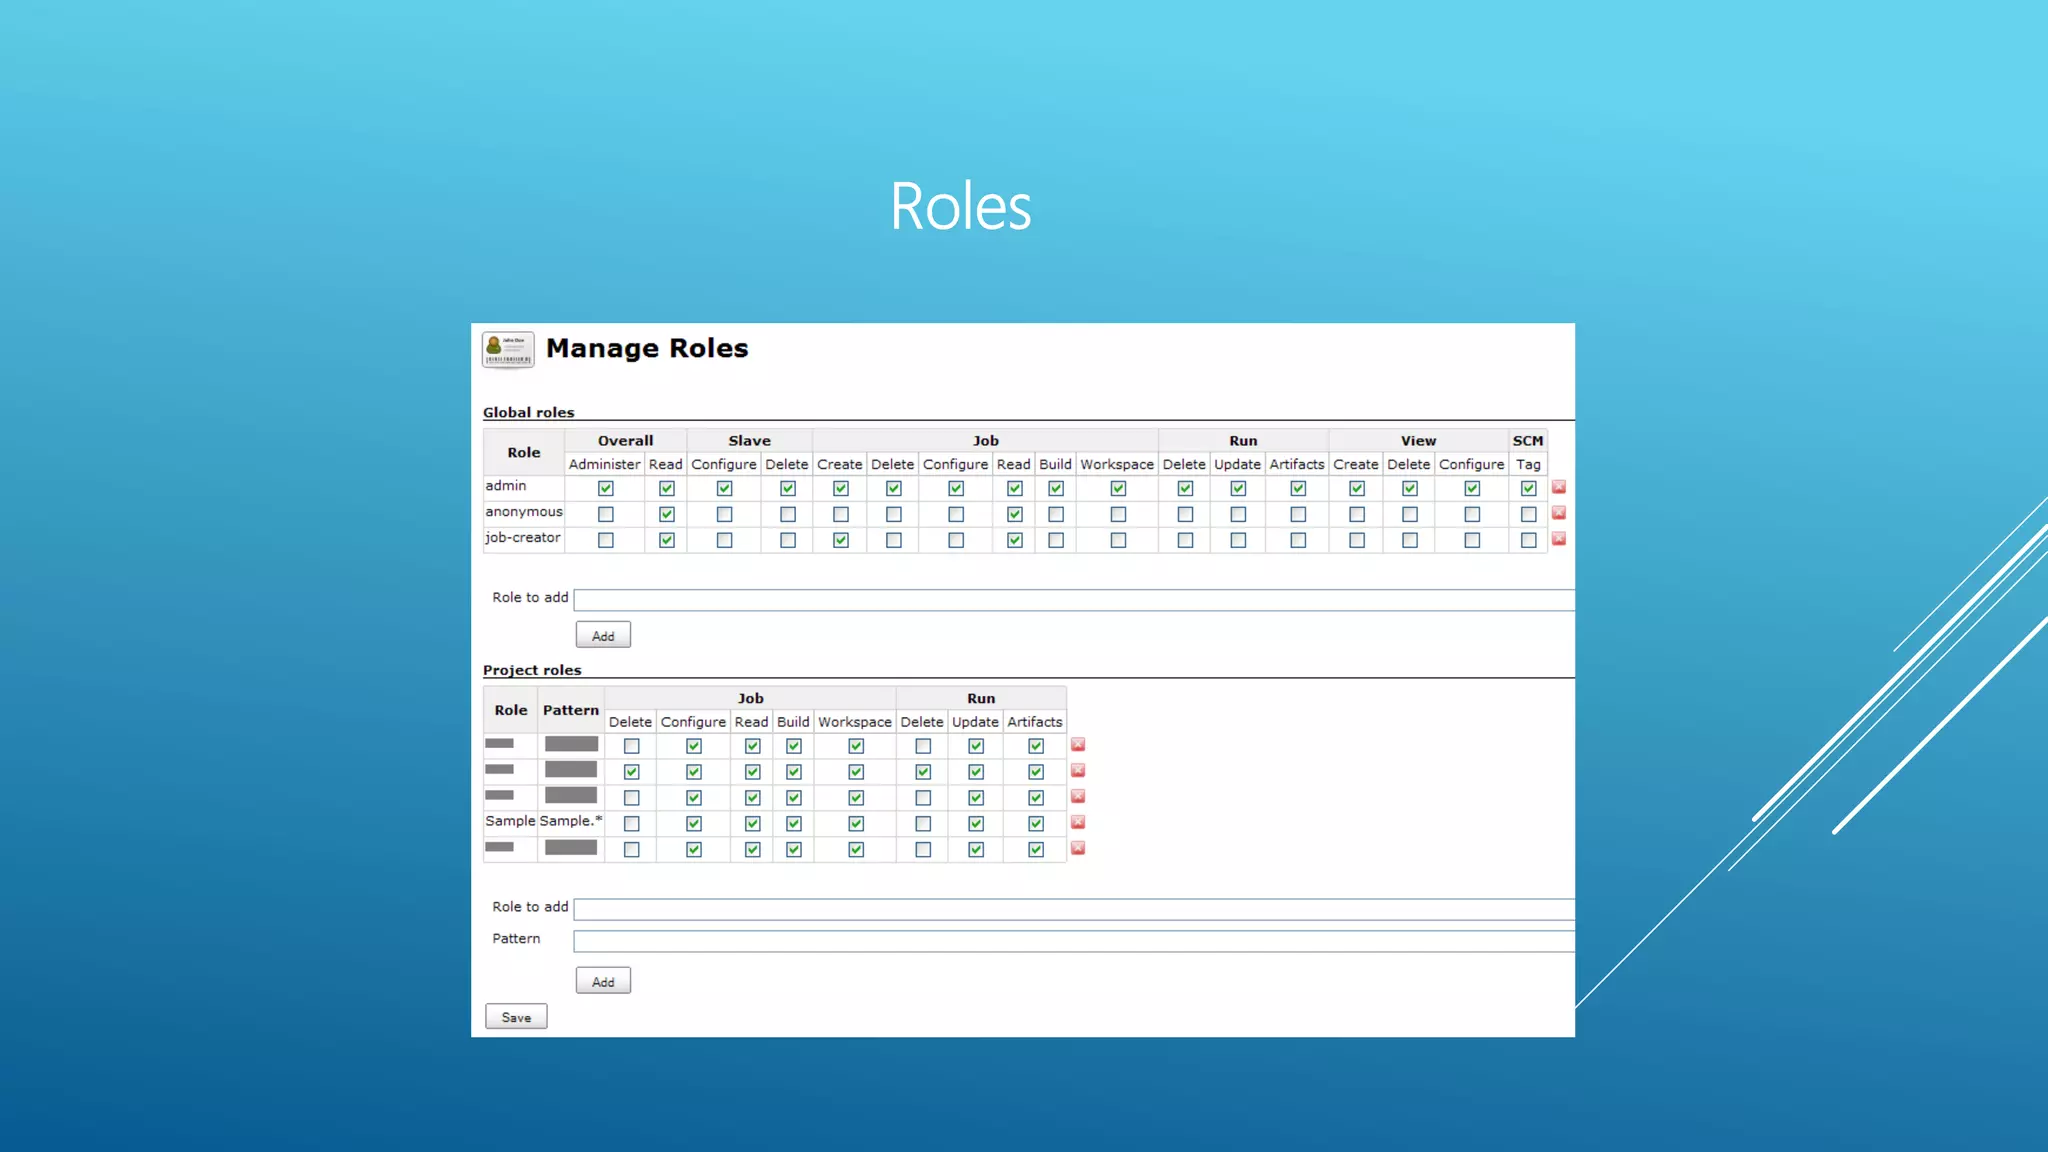Click Add under Project roles
This screenshot has width=2048, height=1152.
pos(603,982)
